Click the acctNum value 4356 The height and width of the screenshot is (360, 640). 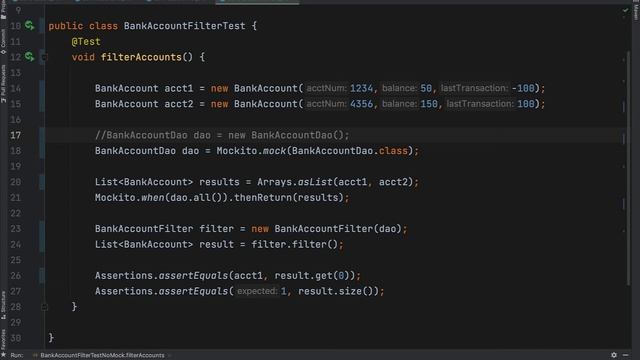click(x=362, y=104)
